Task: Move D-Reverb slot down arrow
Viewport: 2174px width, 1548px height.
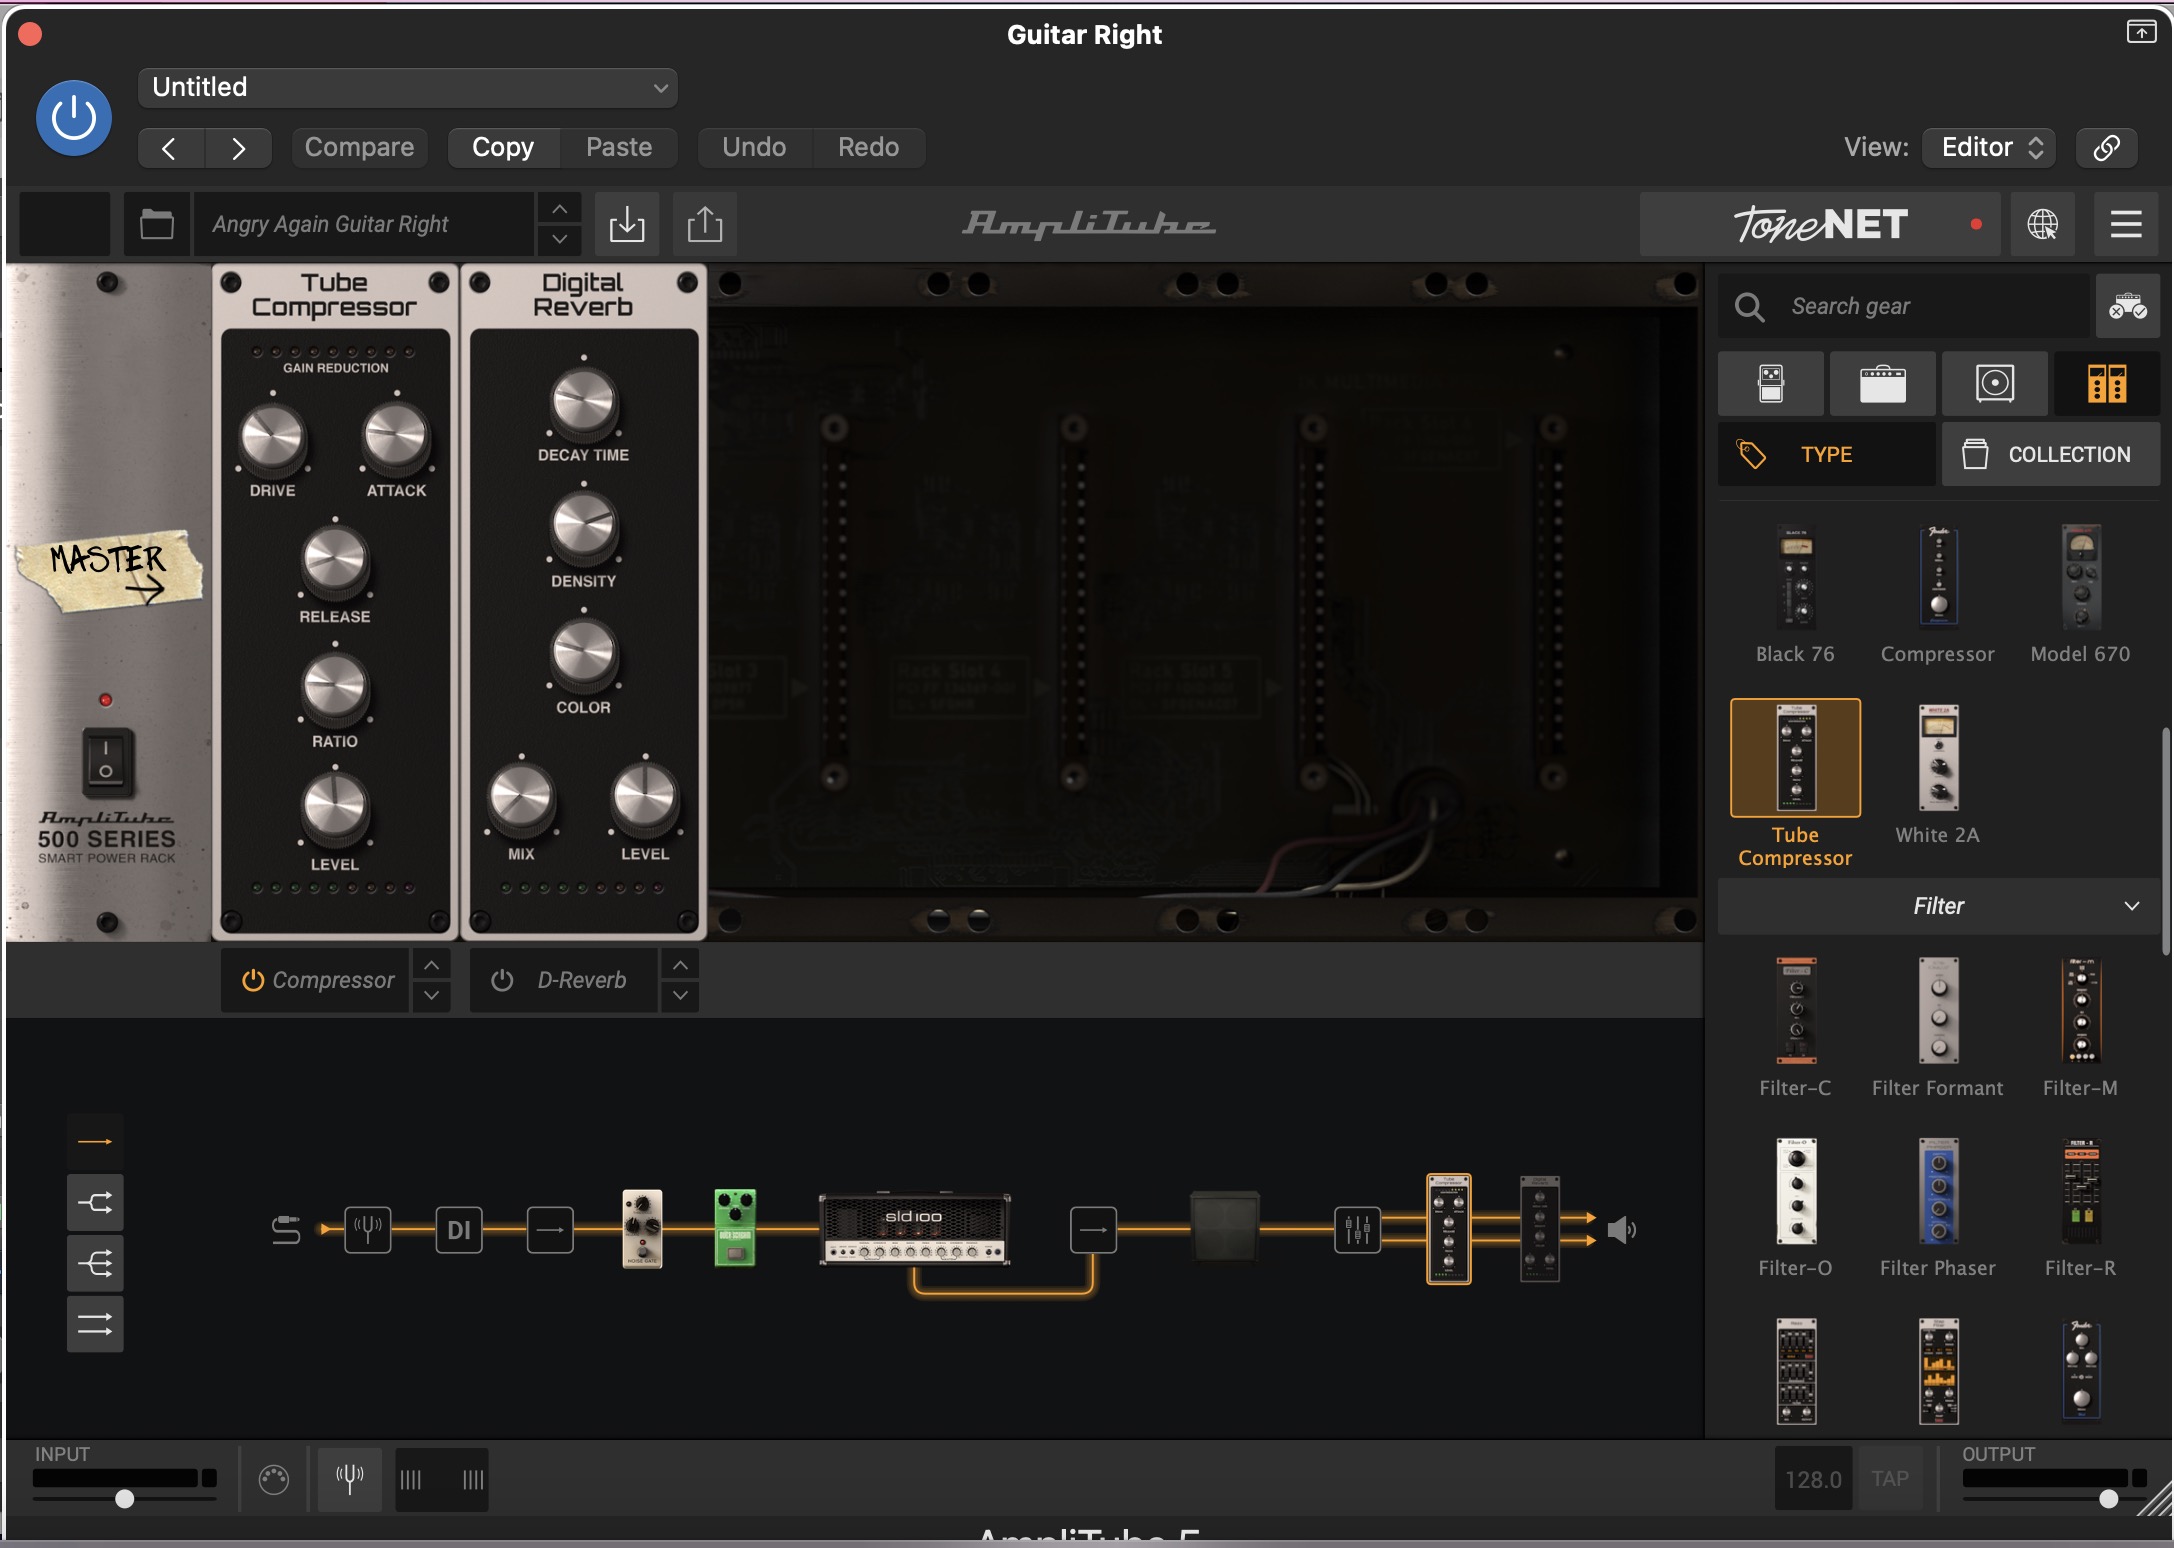Action: (680, 996)
